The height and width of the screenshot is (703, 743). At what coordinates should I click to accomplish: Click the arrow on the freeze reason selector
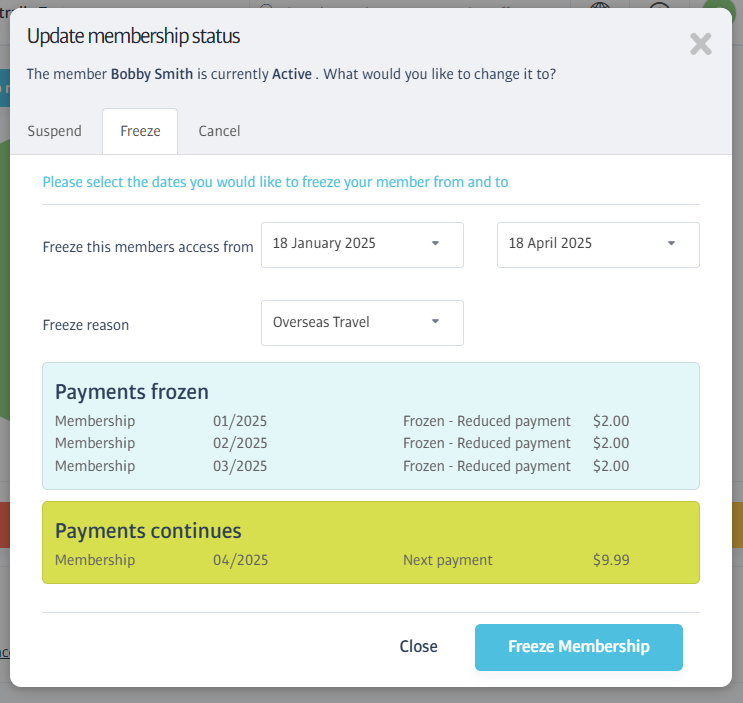[435, 322]
